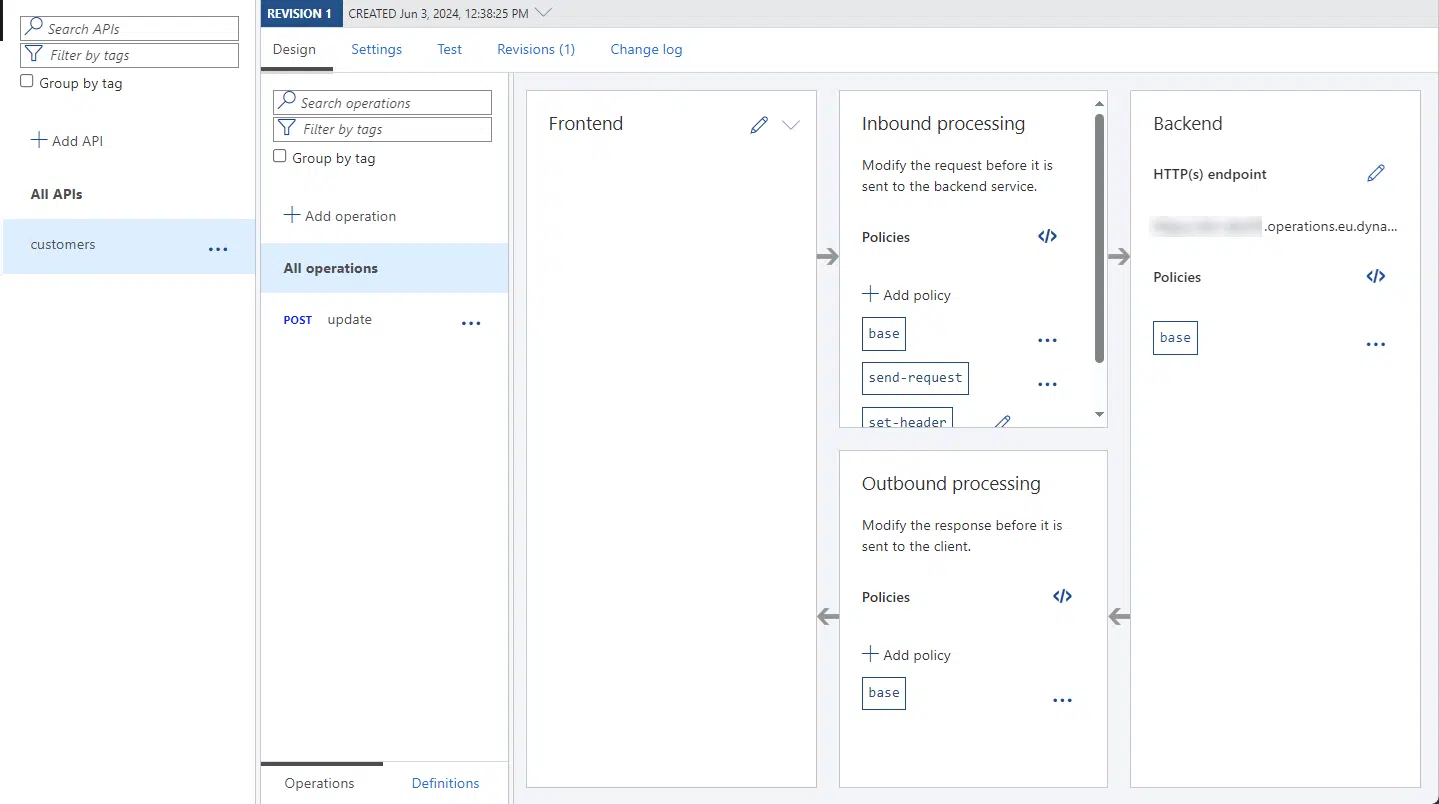The image size is (1439, 804).
Task: Open the base policy menu in Backend panel
Action: point(1376,344)
